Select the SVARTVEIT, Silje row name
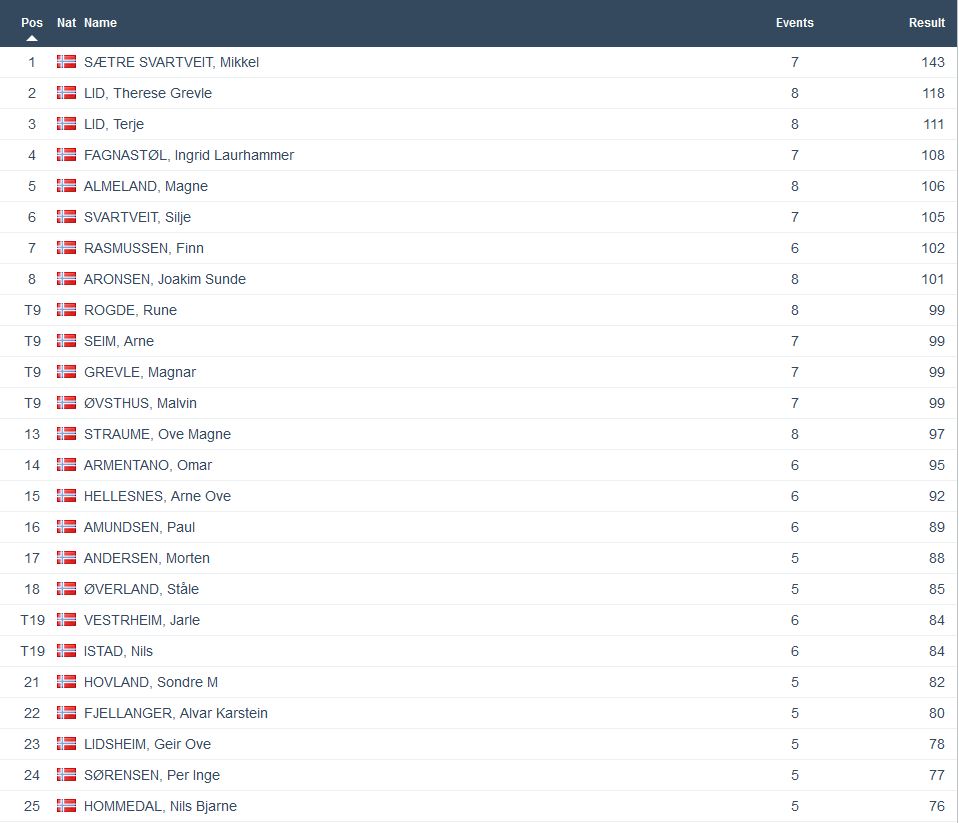The width and height of the screenshot is (959, 823). coord(137,217)
